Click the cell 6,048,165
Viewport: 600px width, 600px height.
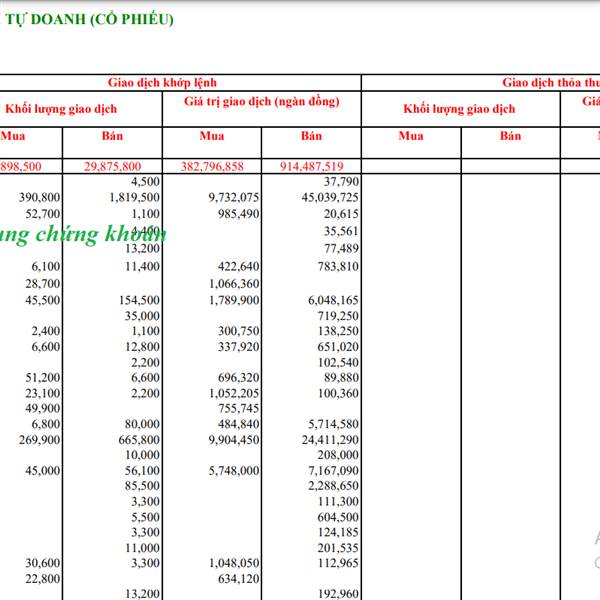tap(334, 300)
